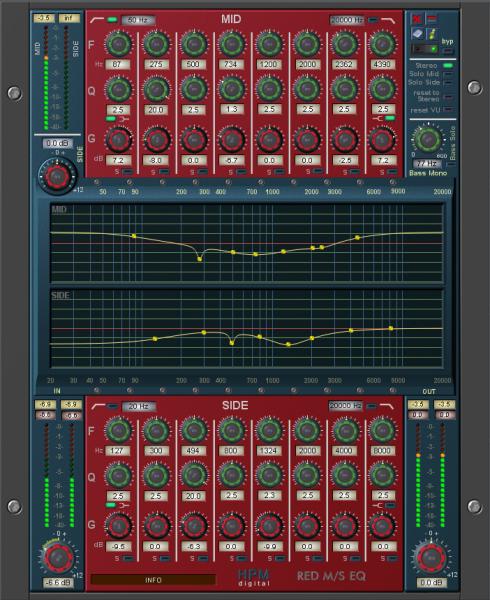Click the Bass Mono 77 Hz field
Image resolution: width=490 pixels, height=600 pixels.
427,163
